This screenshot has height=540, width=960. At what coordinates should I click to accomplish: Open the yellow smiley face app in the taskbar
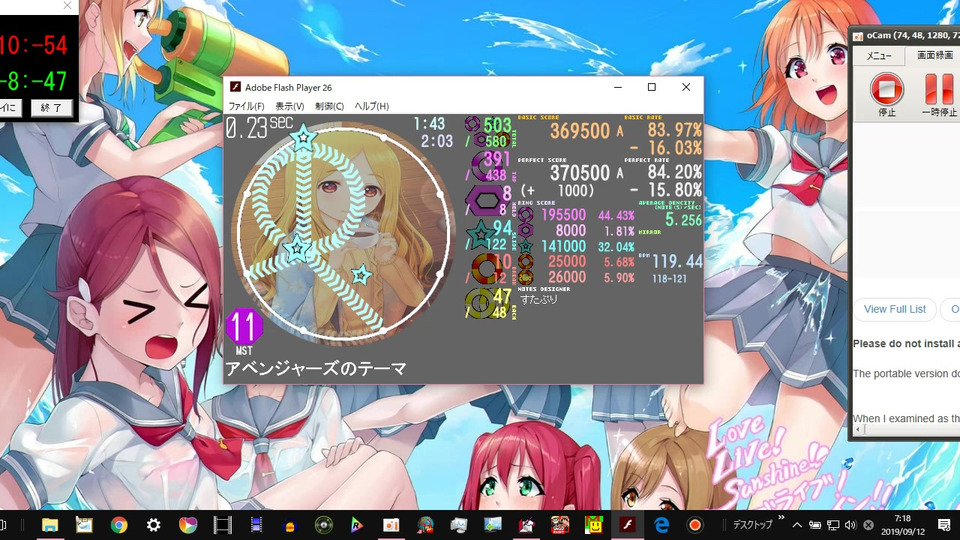click(x=593, y=525)
